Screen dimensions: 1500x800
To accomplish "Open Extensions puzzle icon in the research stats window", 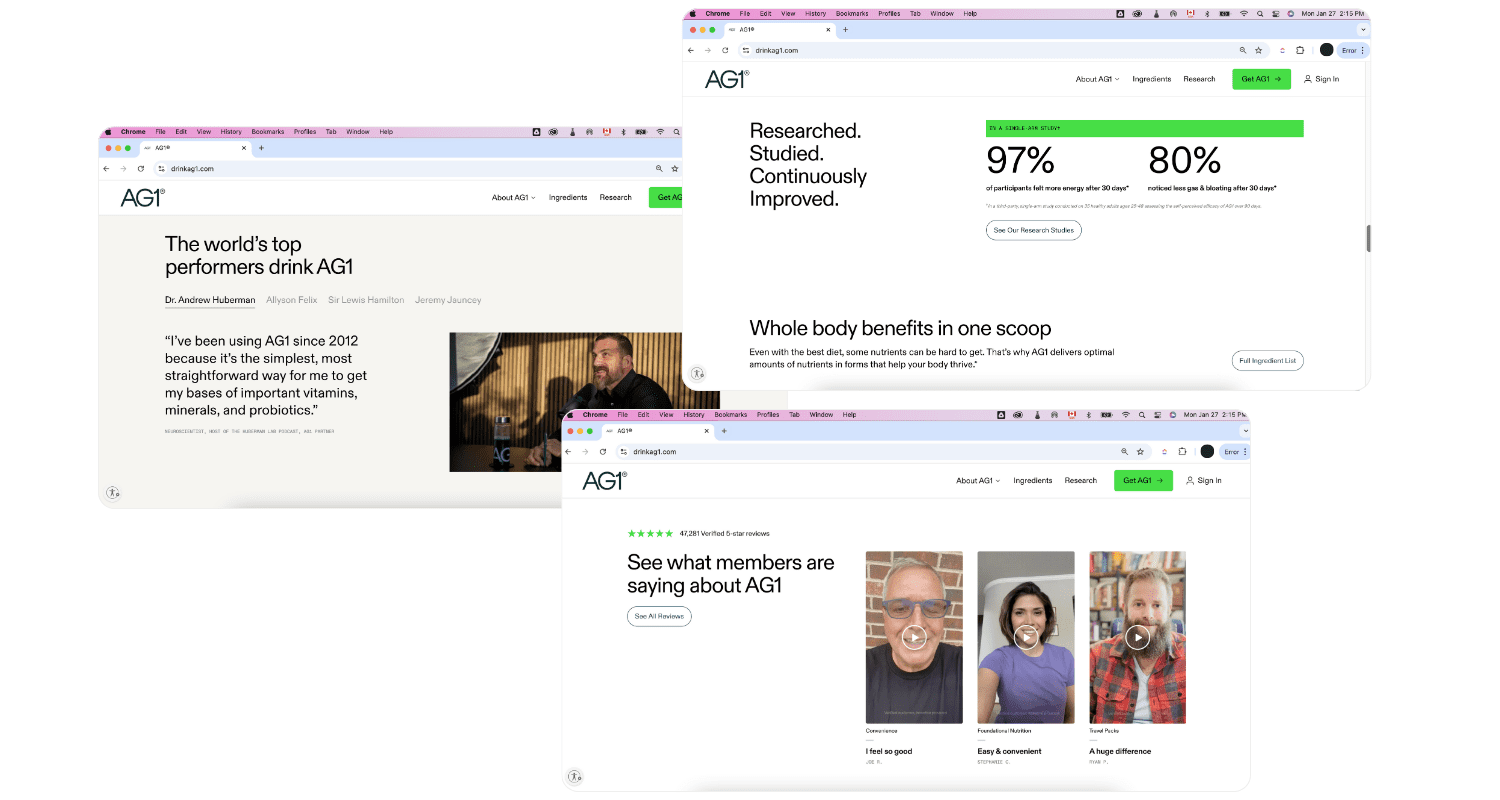I will pos(1300,50).
